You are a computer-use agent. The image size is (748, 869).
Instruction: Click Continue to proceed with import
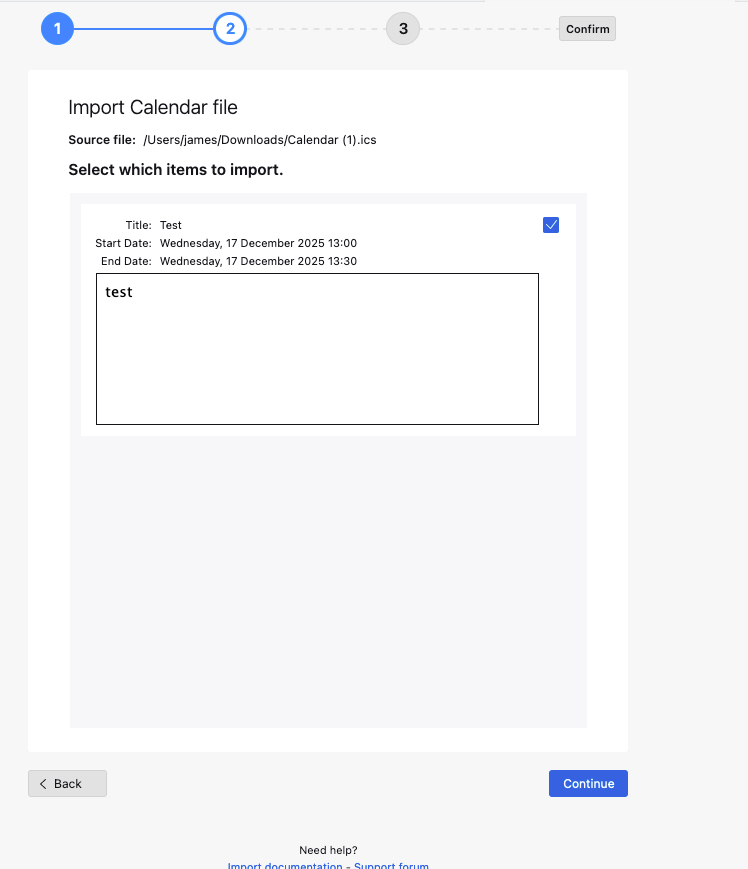coord(588,784)
